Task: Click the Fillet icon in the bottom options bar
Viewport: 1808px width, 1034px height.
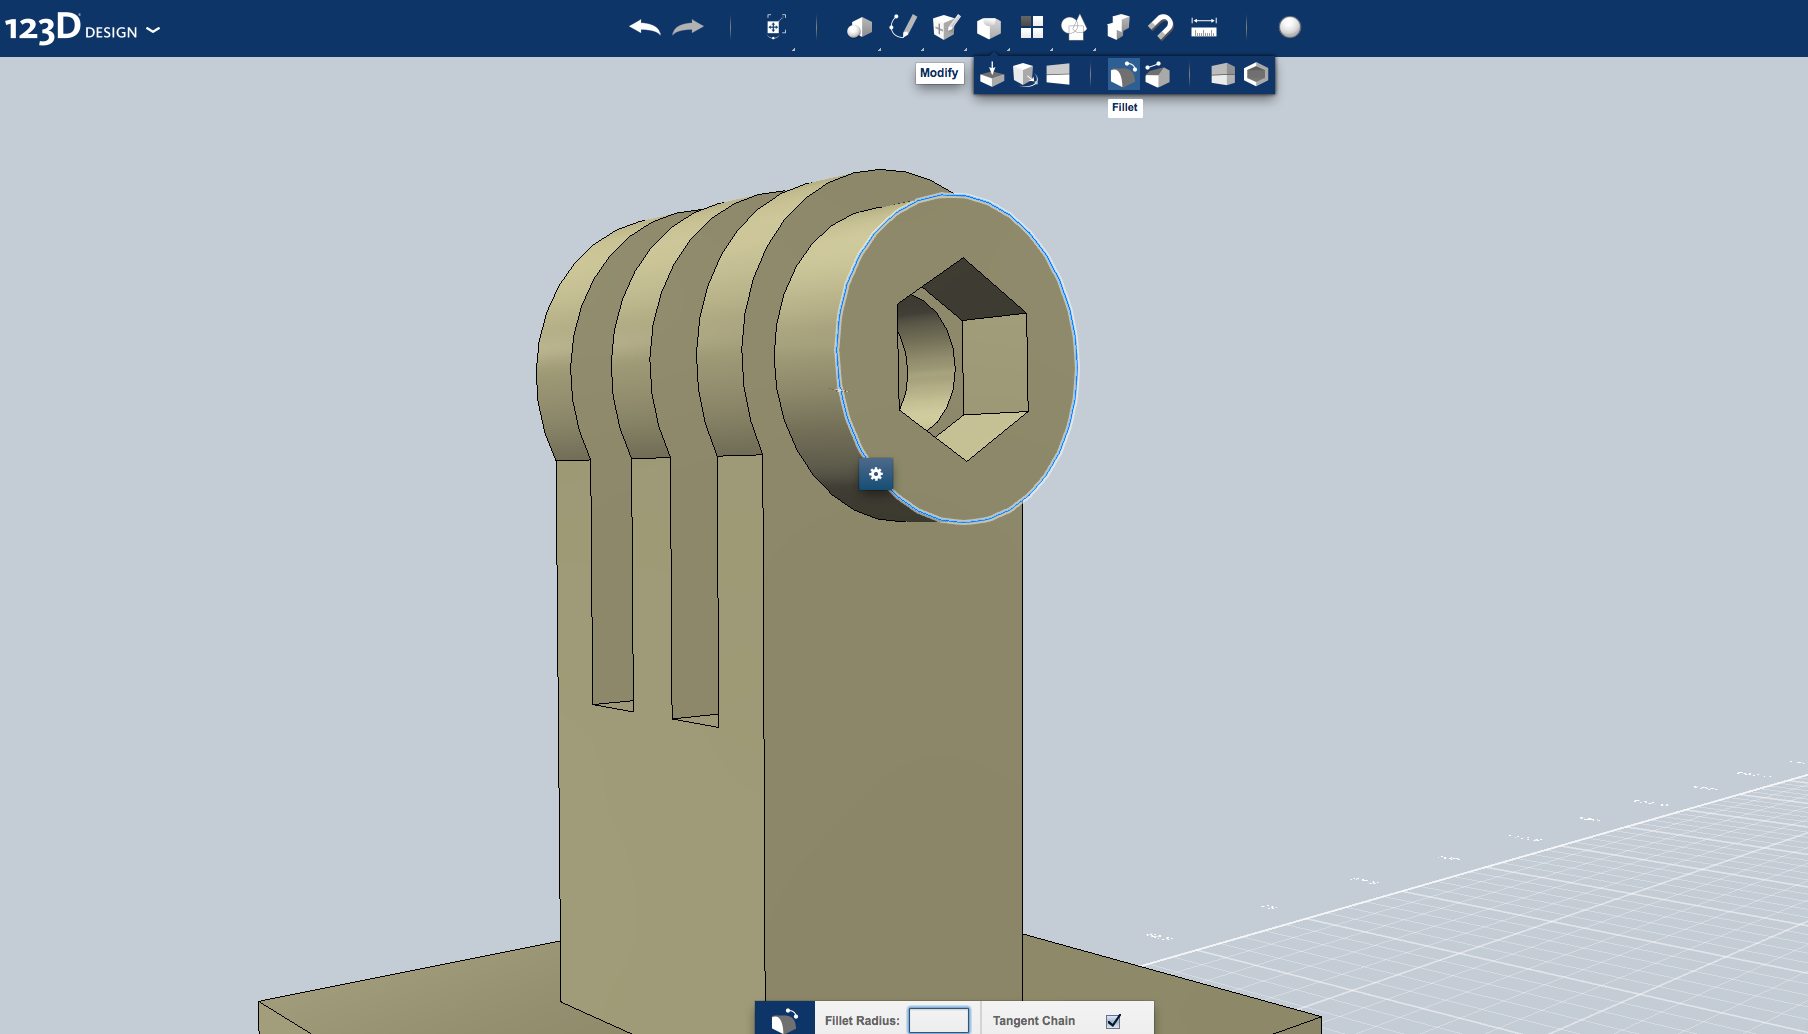Action: [x=785, y=1019]
